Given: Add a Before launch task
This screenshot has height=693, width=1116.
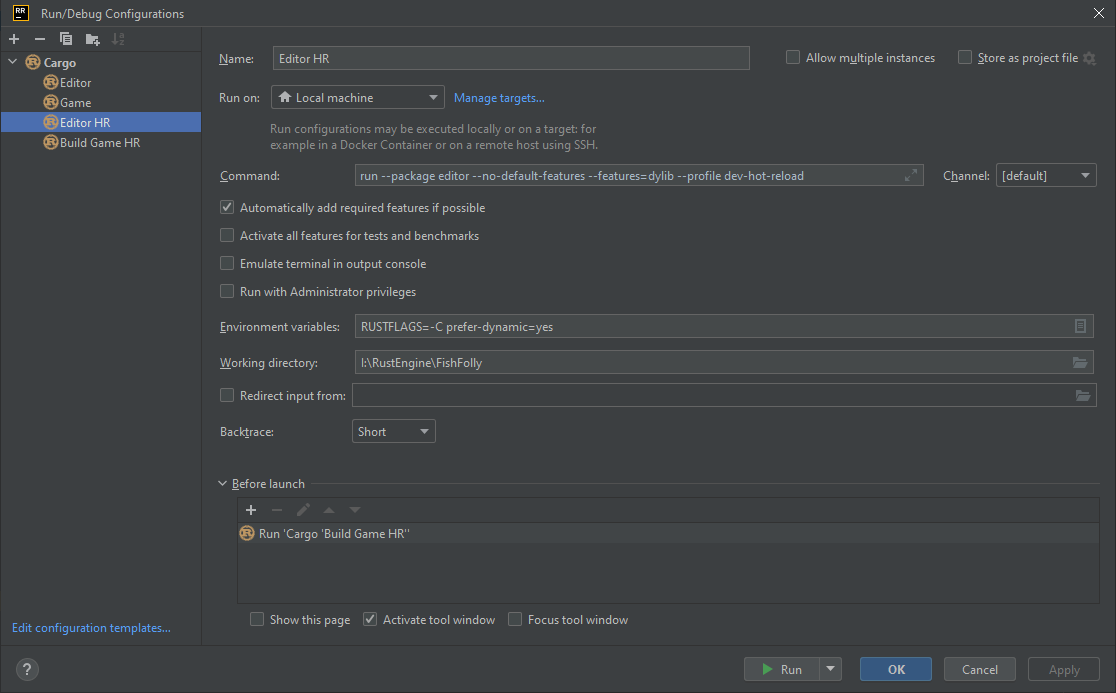Looking at the screenshot, I should click(x=251, y=510).
